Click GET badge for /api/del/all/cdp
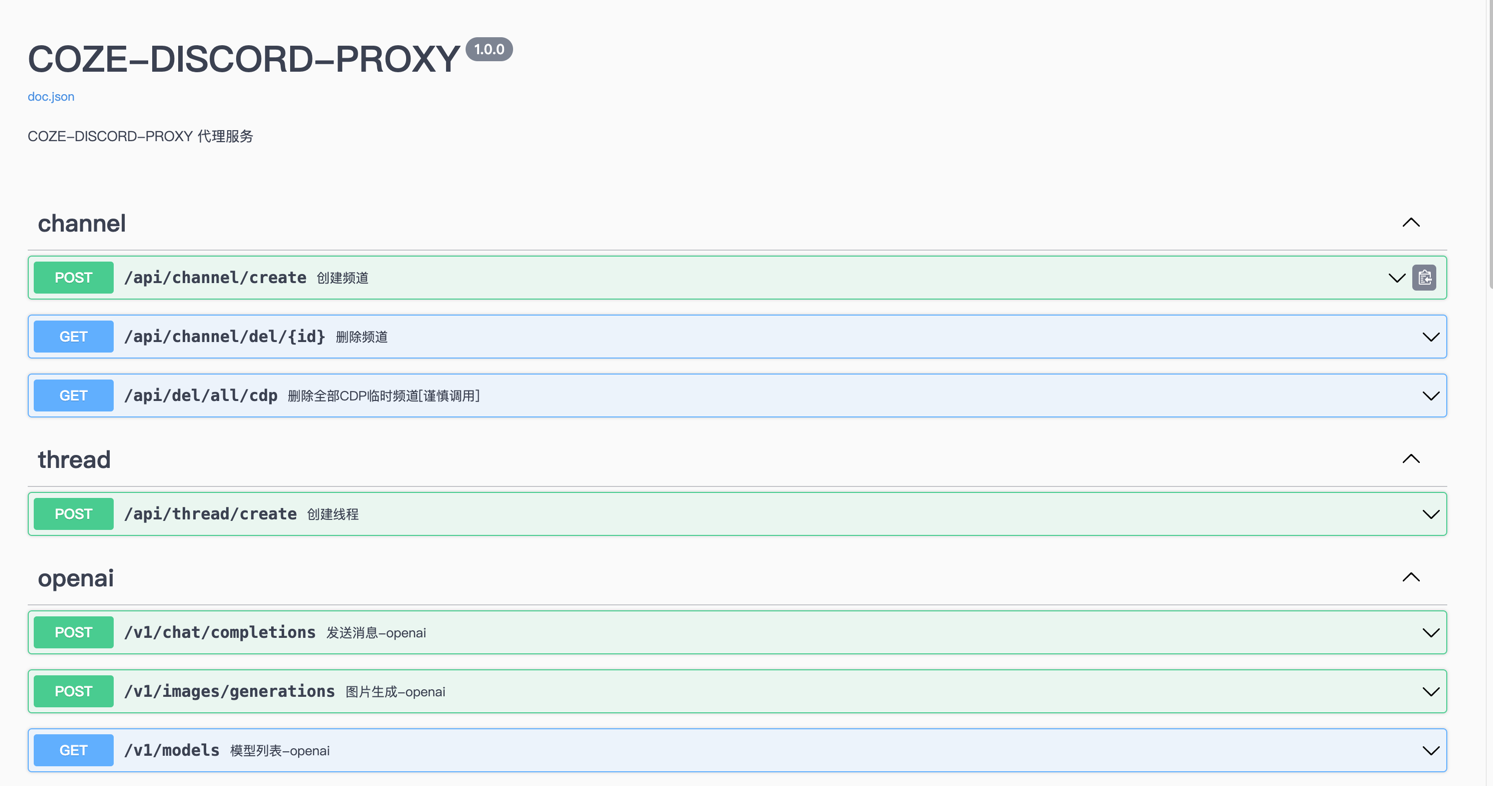The height and width of the screenshot is (786, 1493). point(74,396)
